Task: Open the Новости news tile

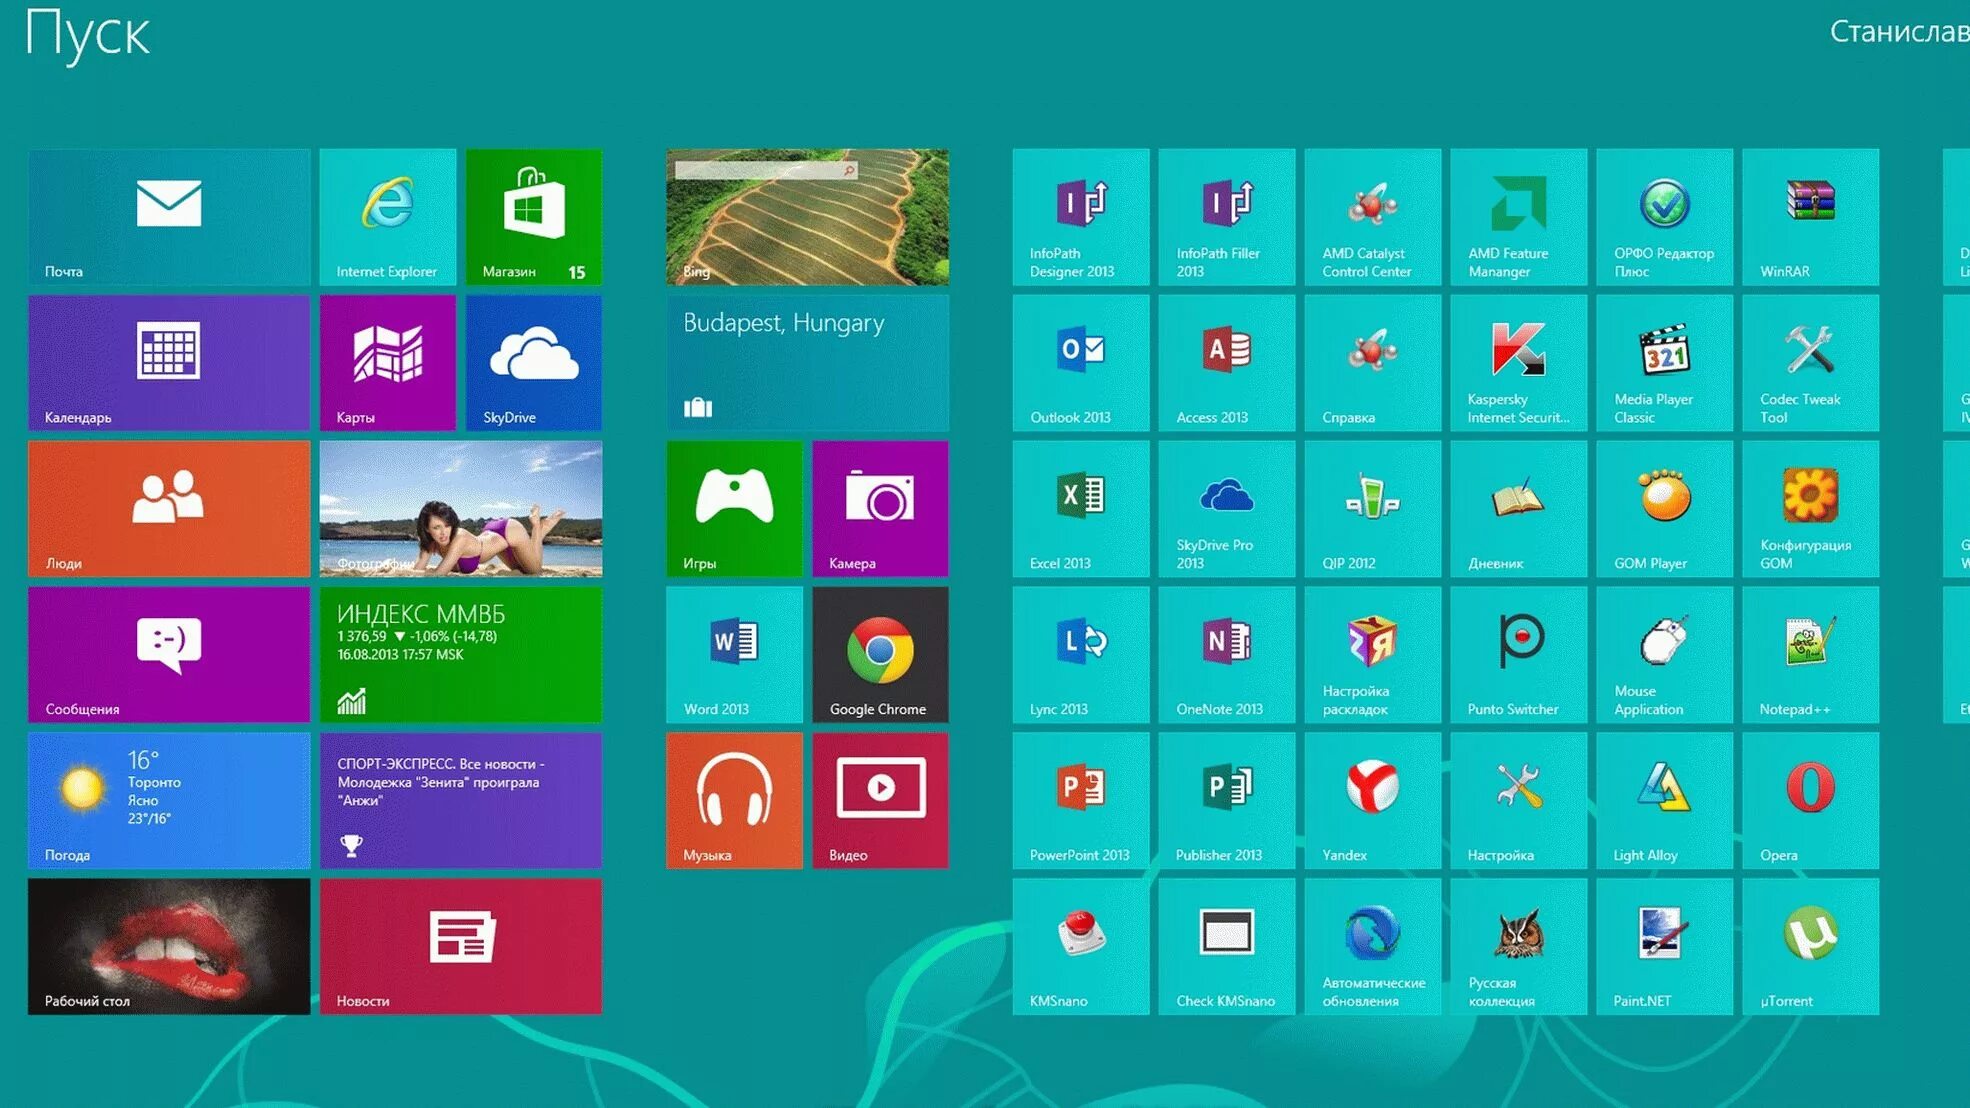Action: pyautogui.click(x=461, y=947)
